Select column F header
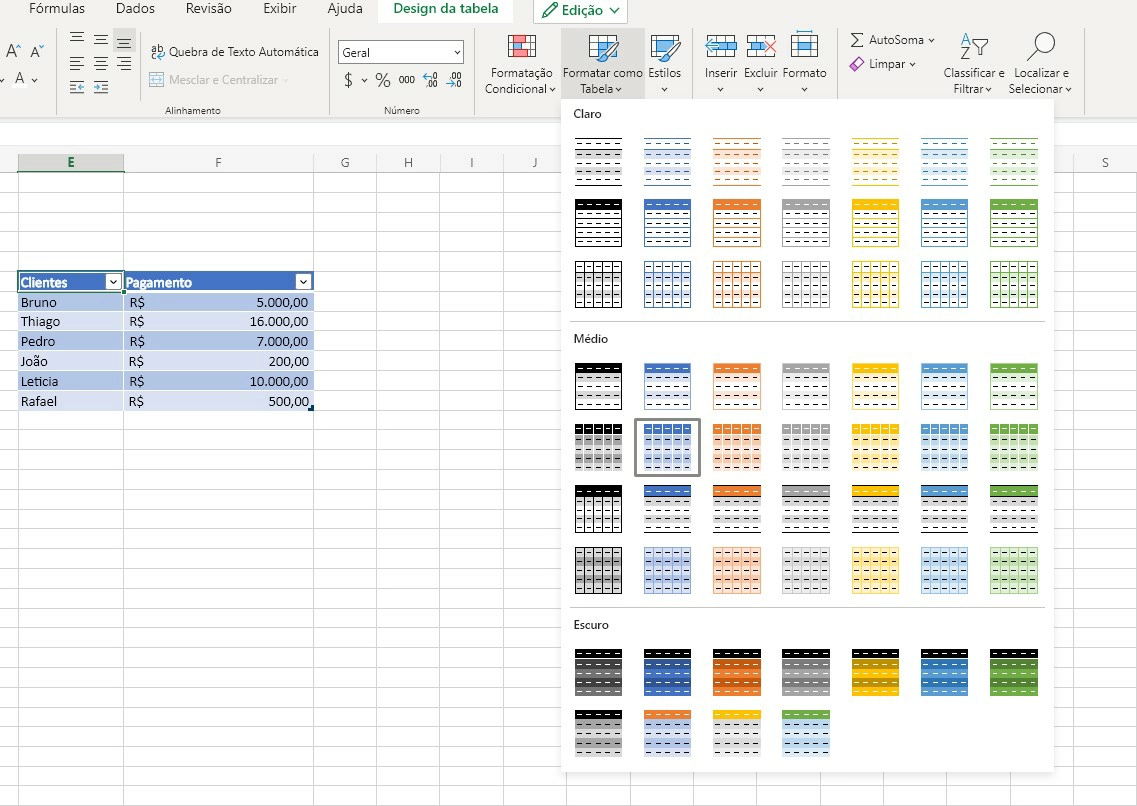 click(x=218, y=162)
